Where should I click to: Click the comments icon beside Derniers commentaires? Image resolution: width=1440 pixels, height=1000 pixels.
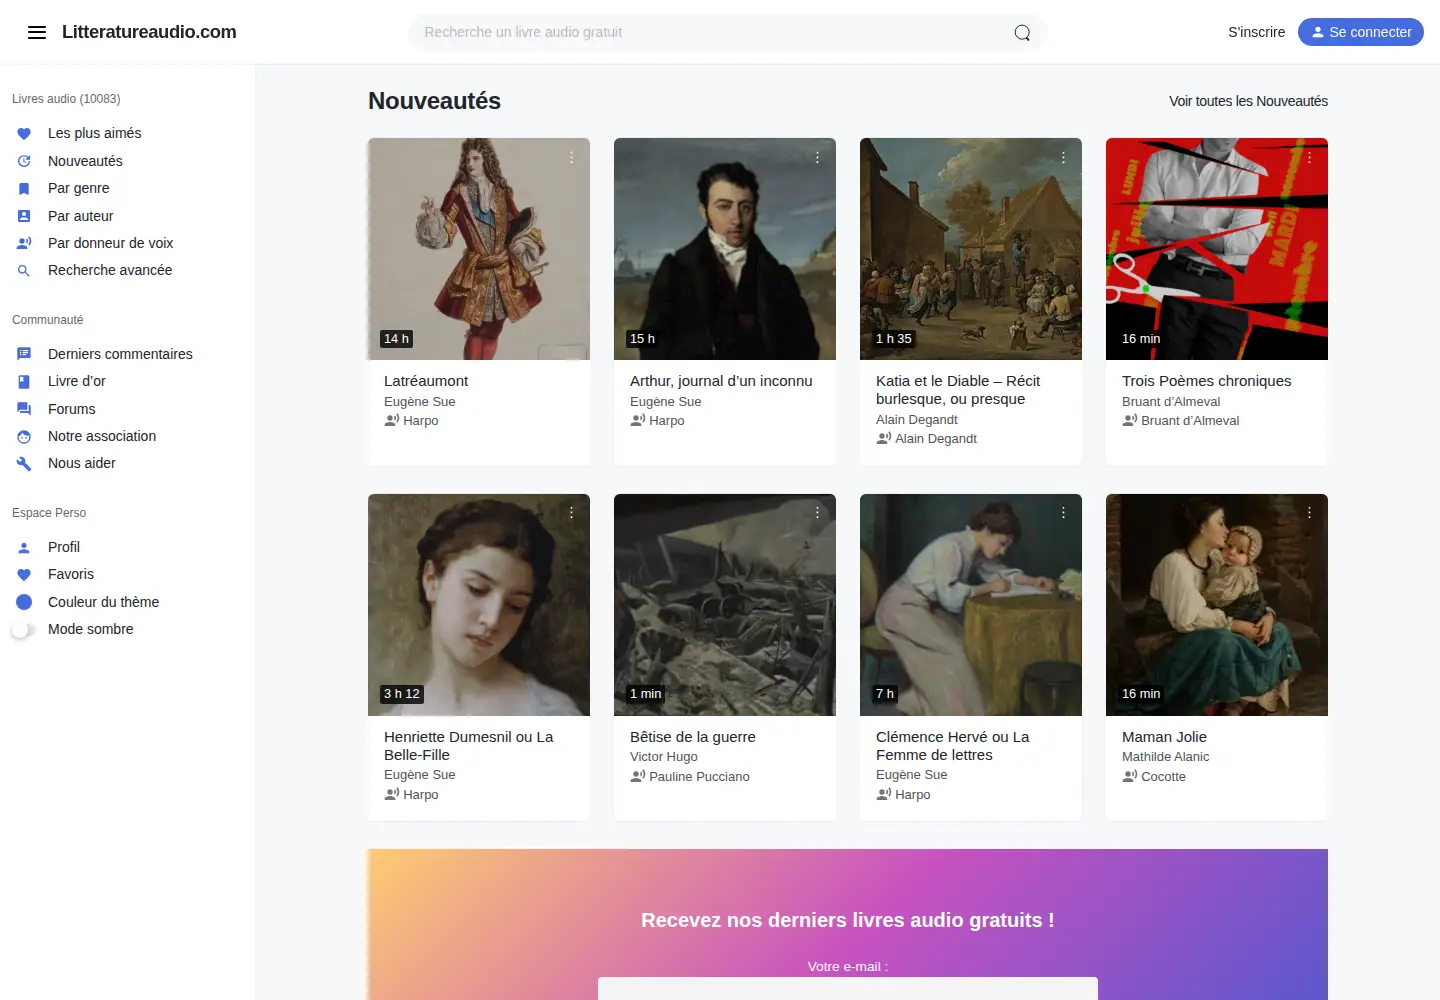pyautogui.click(x=24, y=354)
